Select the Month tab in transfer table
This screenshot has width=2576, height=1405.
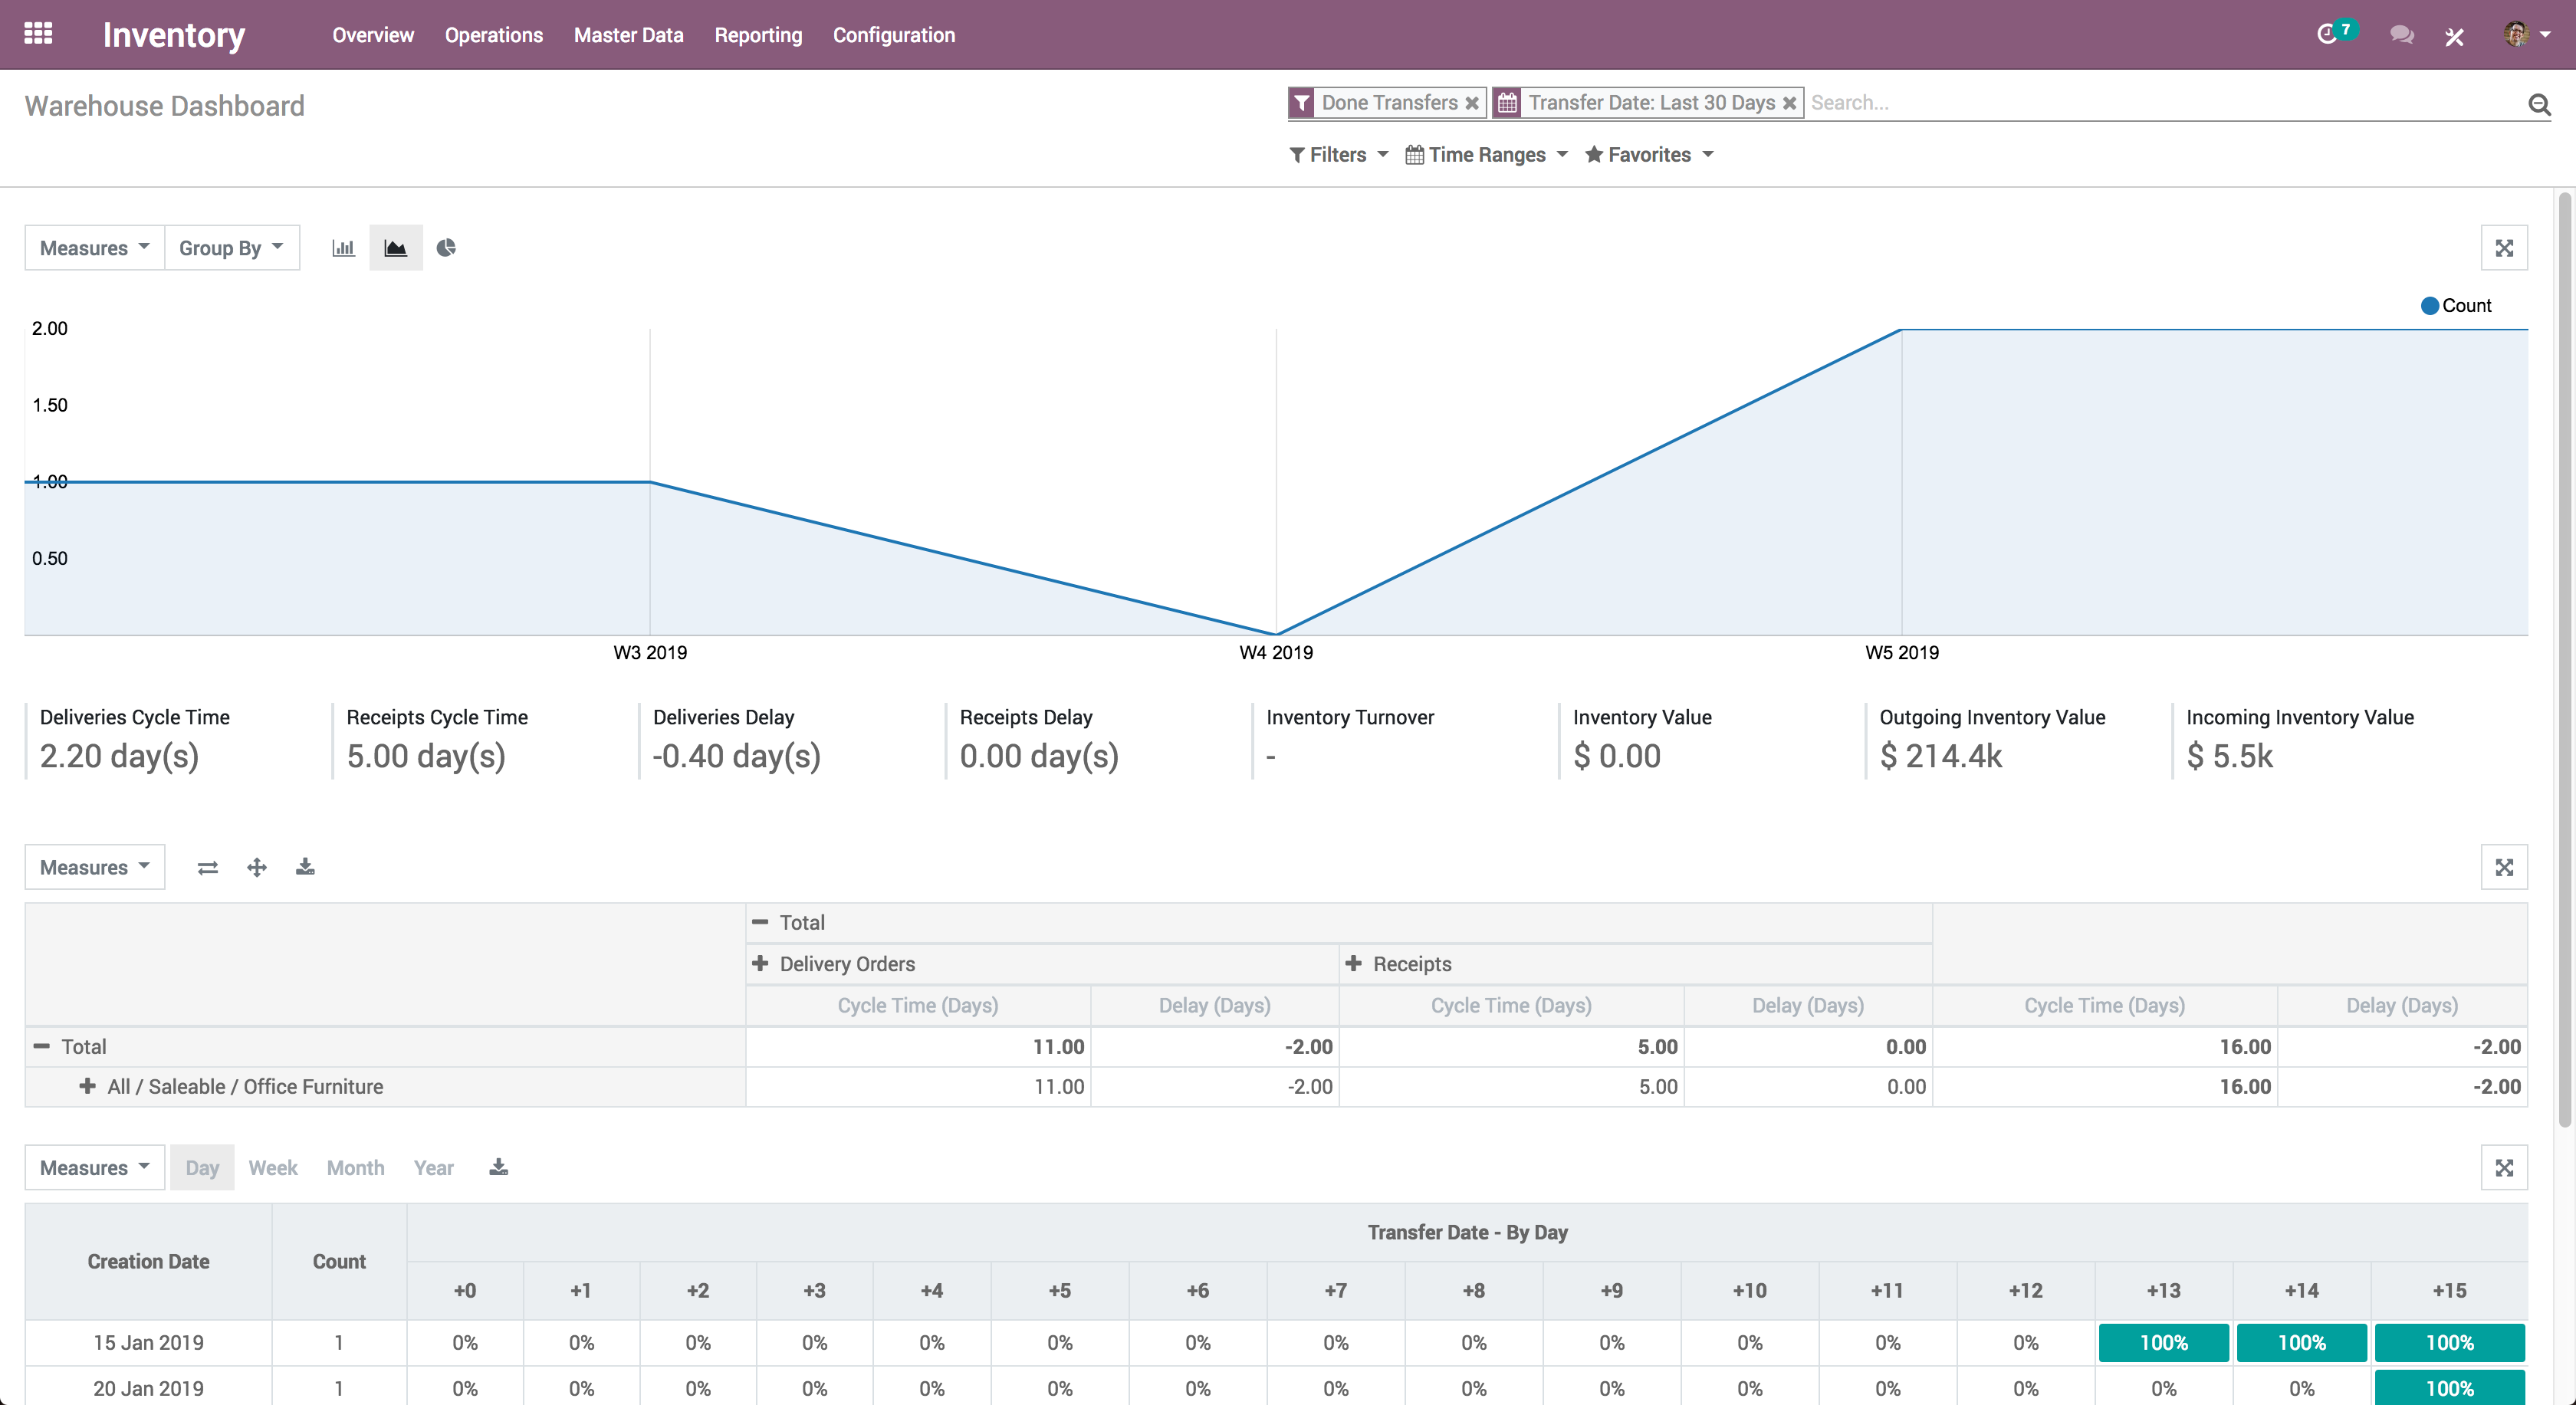(355, 1166)
